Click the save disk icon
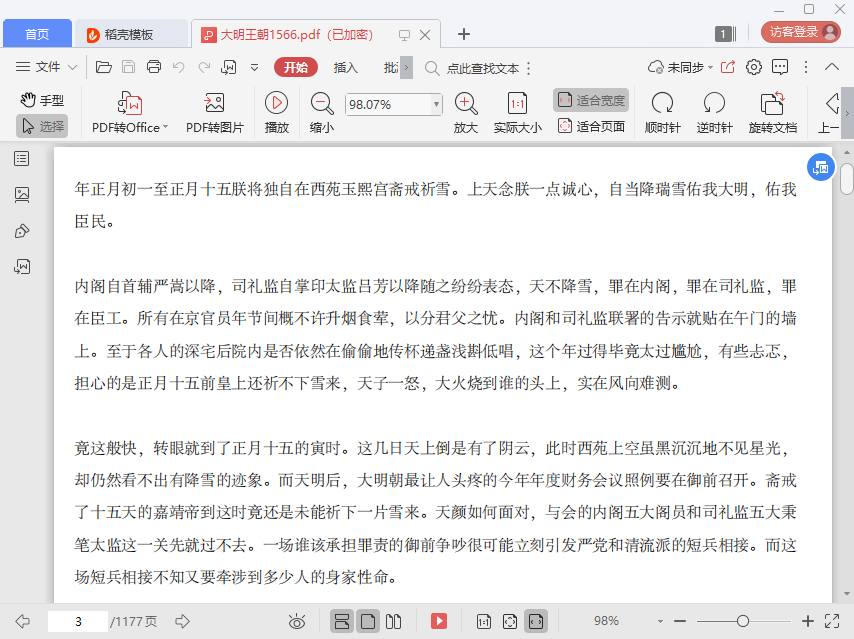Image resolution: width=854 pixels, height=639 pixels. click(129, 67)
